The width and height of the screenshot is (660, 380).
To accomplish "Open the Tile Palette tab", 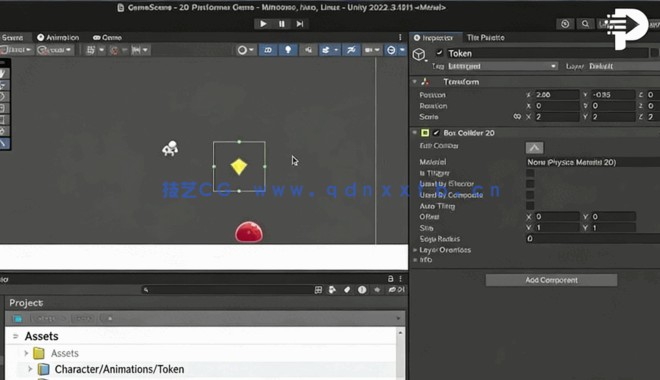I will pyautogui.click(x=485, y=37).
